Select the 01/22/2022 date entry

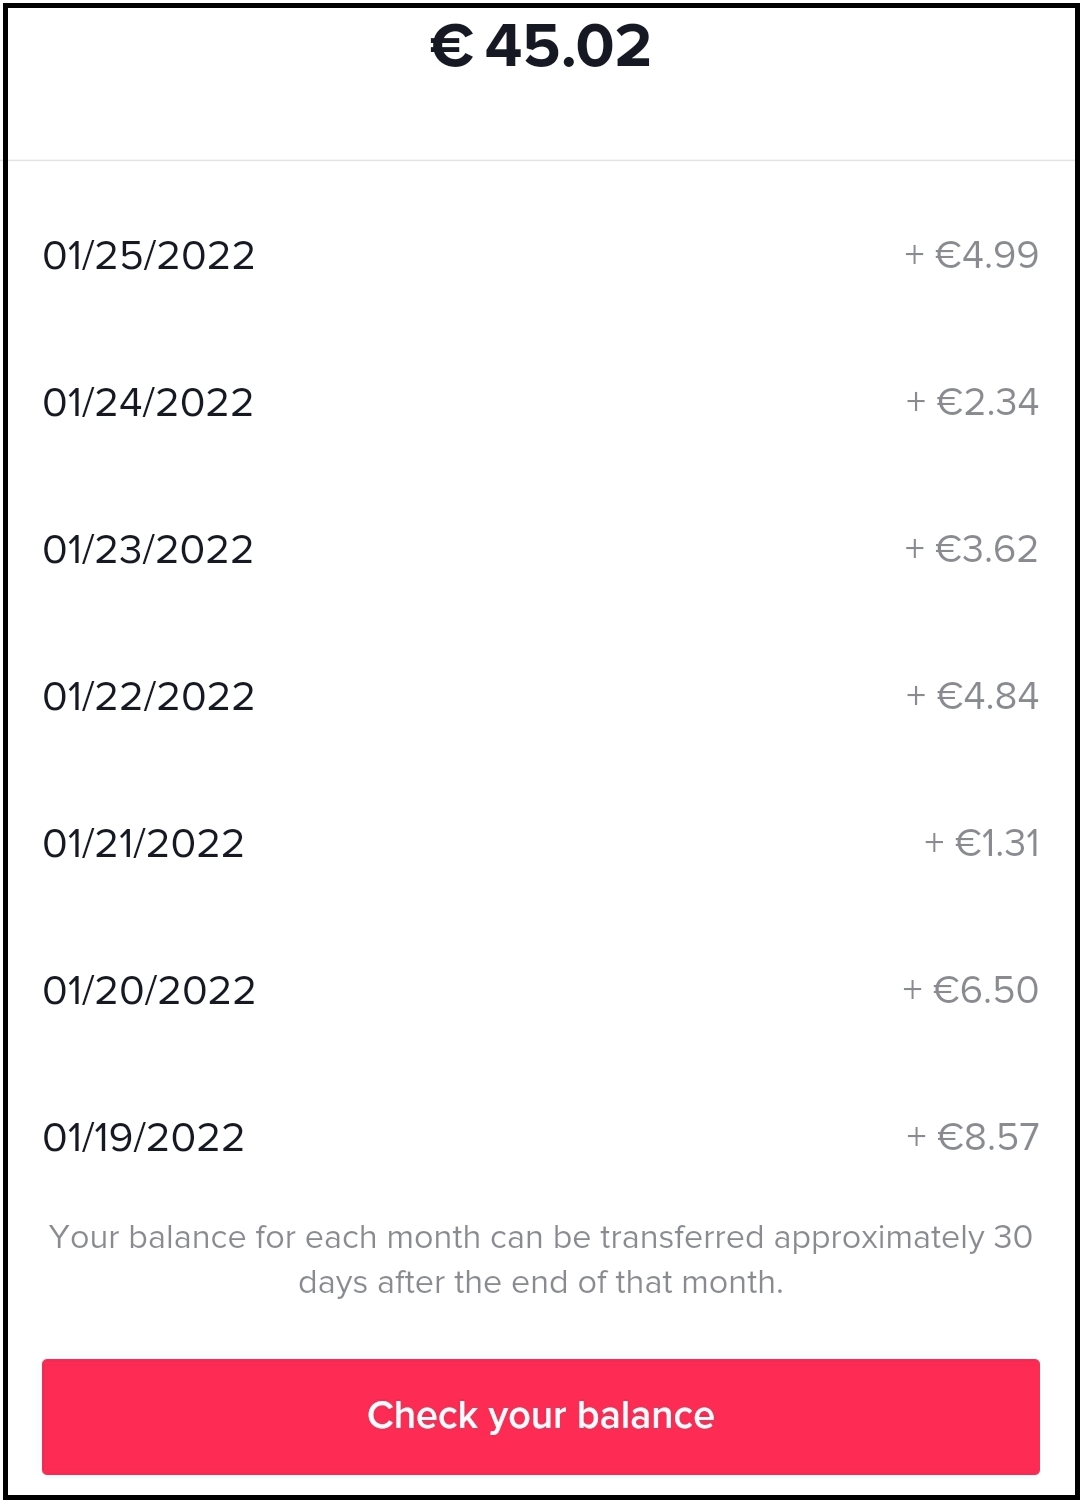[149, 697]
